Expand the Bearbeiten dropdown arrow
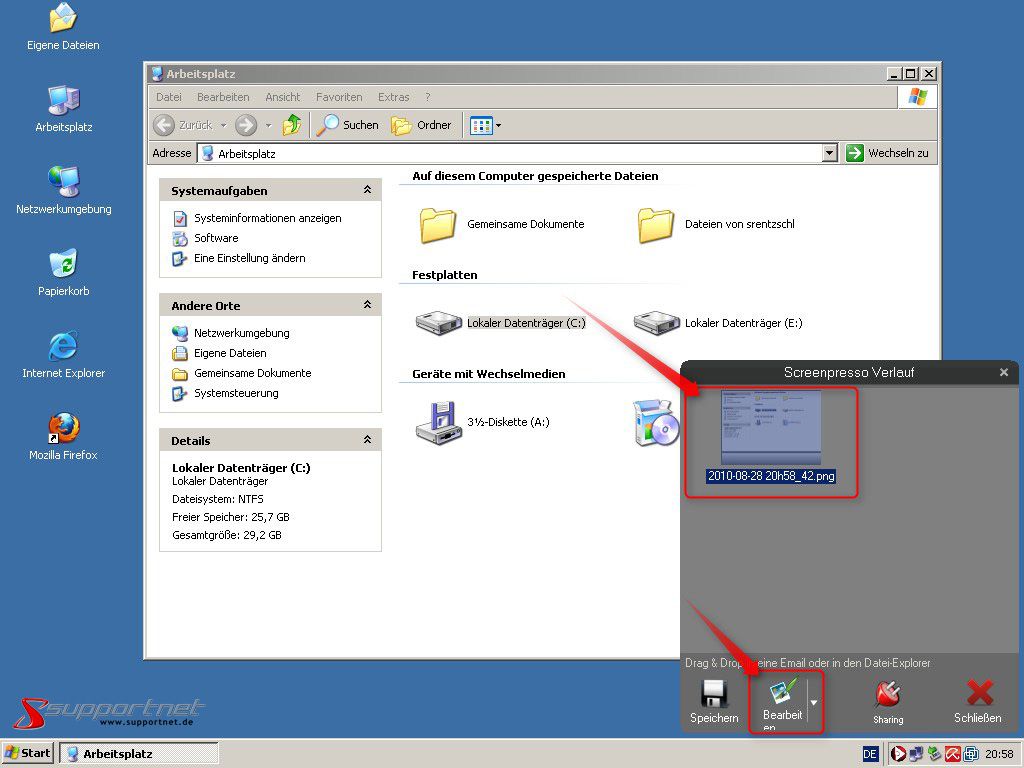Screen dimensions: 1024x768 [813, 702]
